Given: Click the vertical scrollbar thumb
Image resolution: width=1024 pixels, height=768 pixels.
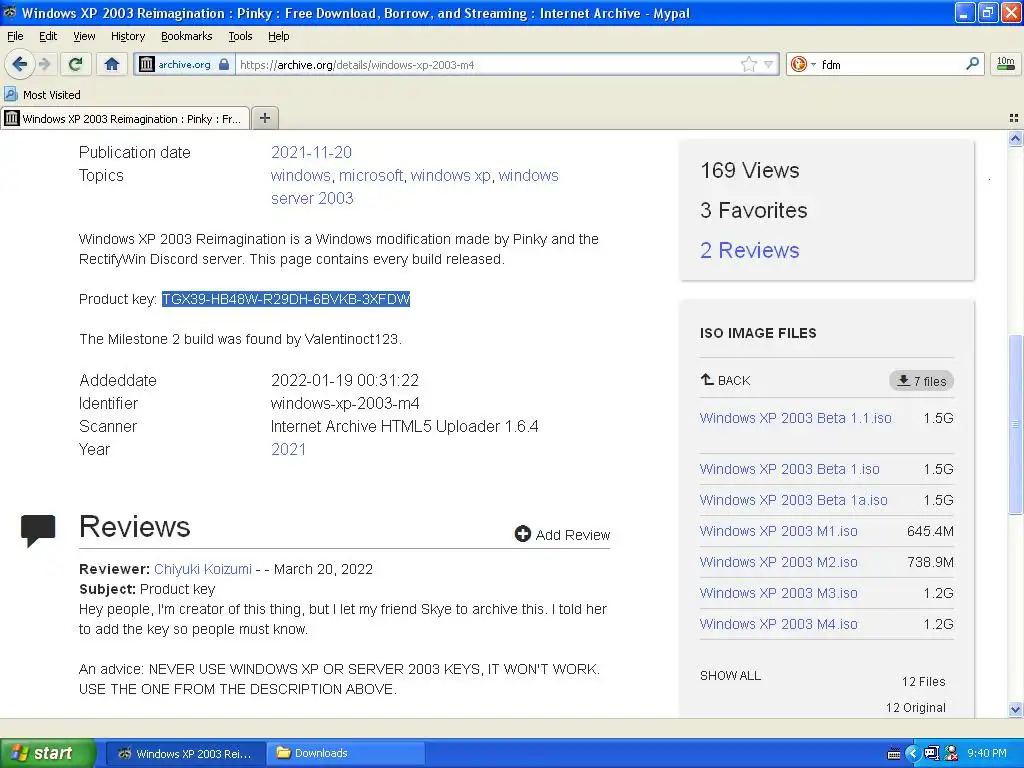Looking at the screenshot, I should pos(1015,423).
